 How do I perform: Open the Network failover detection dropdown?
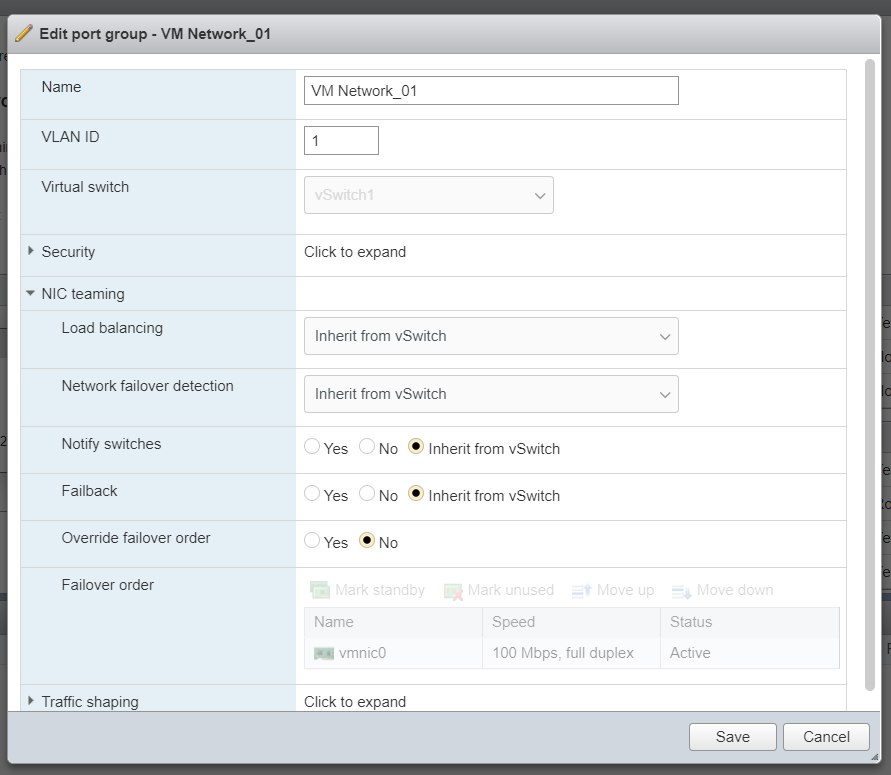coord(491,394)
